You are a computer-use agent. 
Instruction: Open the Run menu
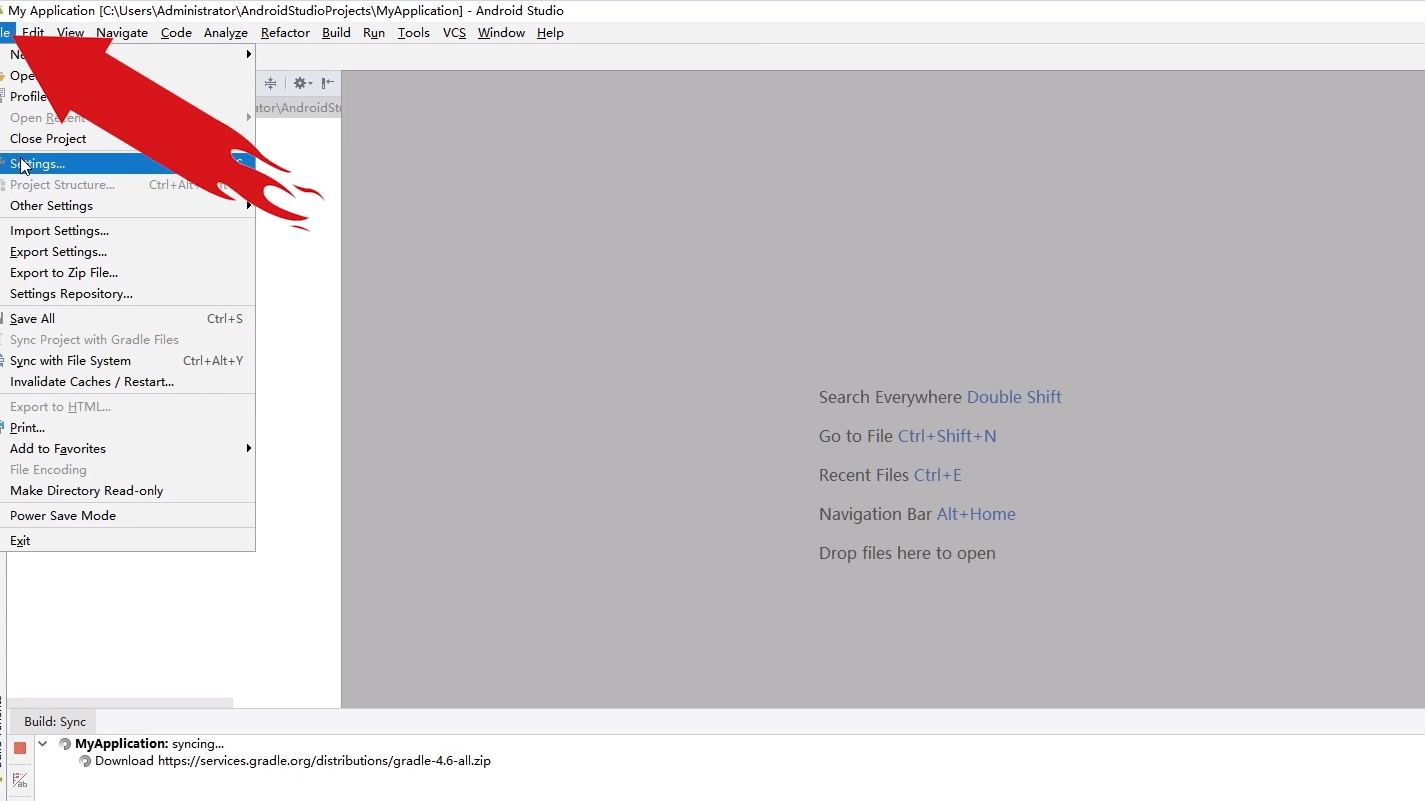tap(374, 33)
